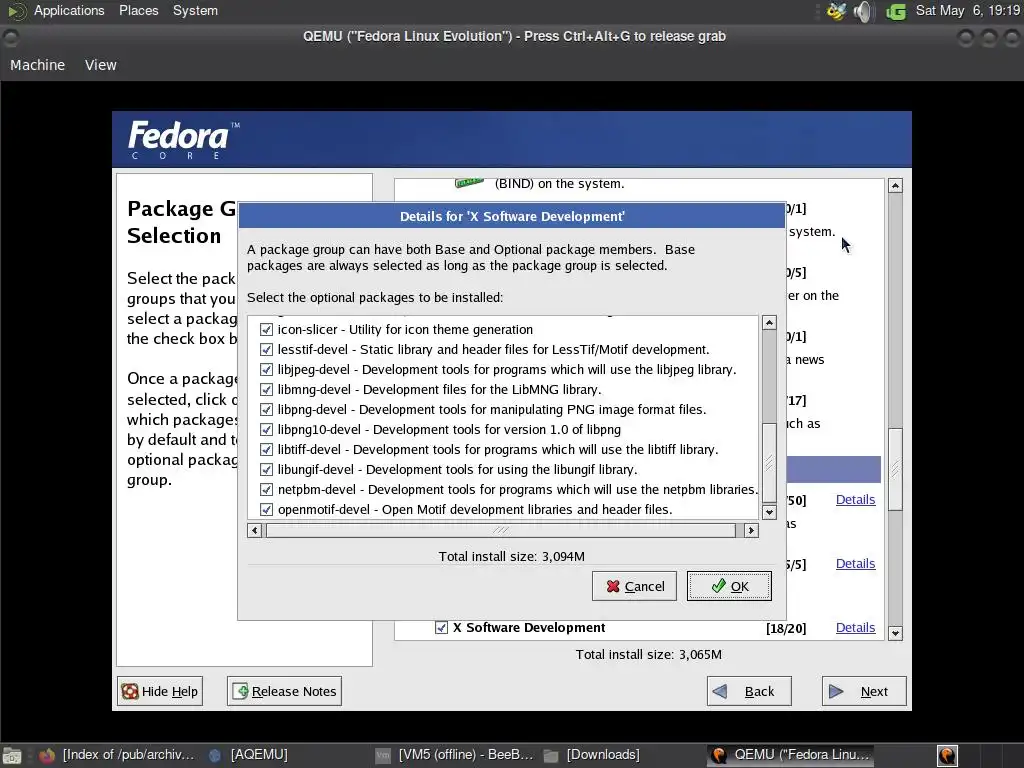
Task: Toggle libungif-devel checkbox
Action: click(266, 470)
